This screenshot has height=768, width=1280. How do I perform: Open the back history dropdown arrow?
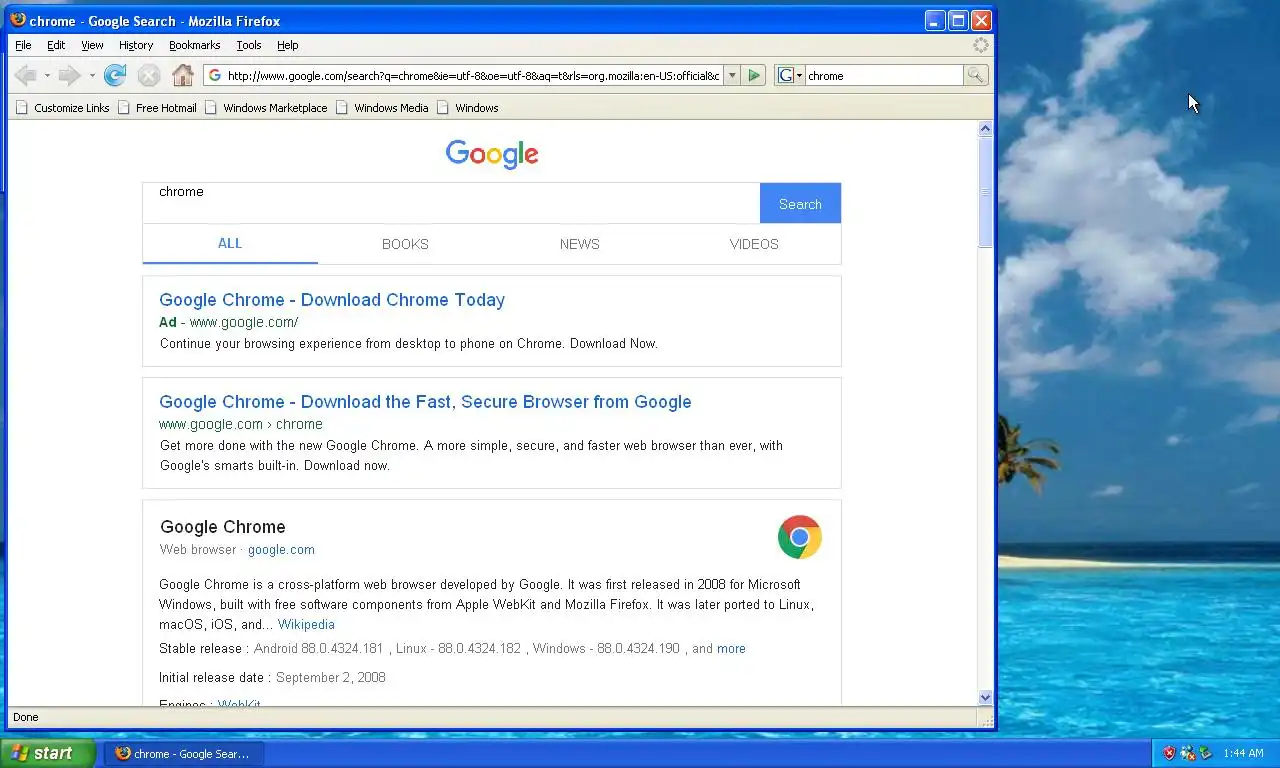click(47, 76)
